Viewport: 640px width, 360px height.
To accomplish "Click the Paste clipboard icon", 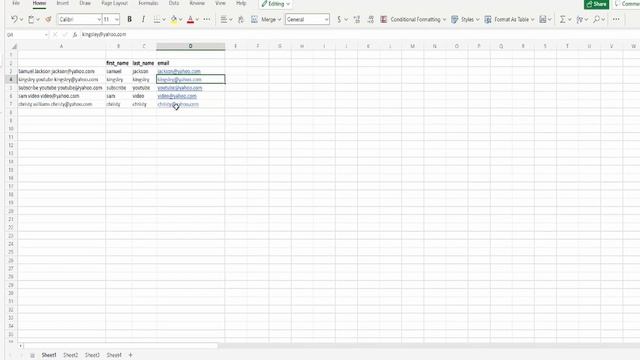I will [x=31, y=19].
